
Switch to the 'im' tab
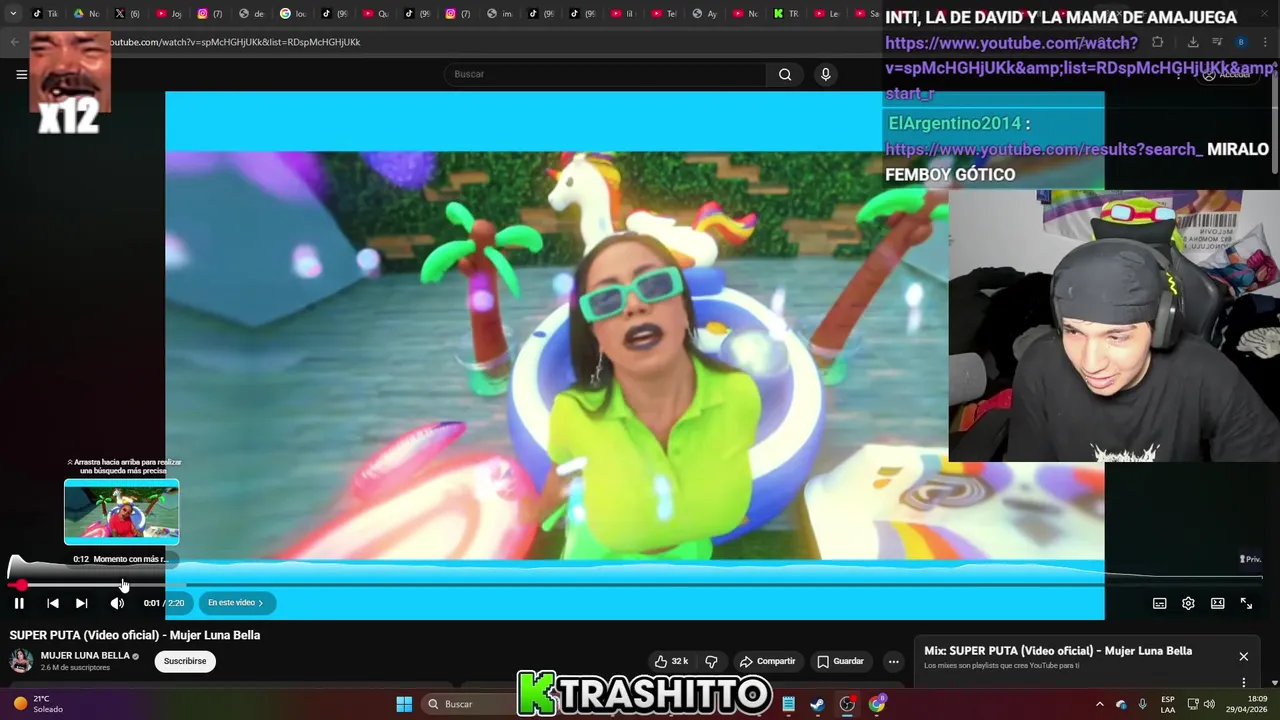(x=499, y=14)
